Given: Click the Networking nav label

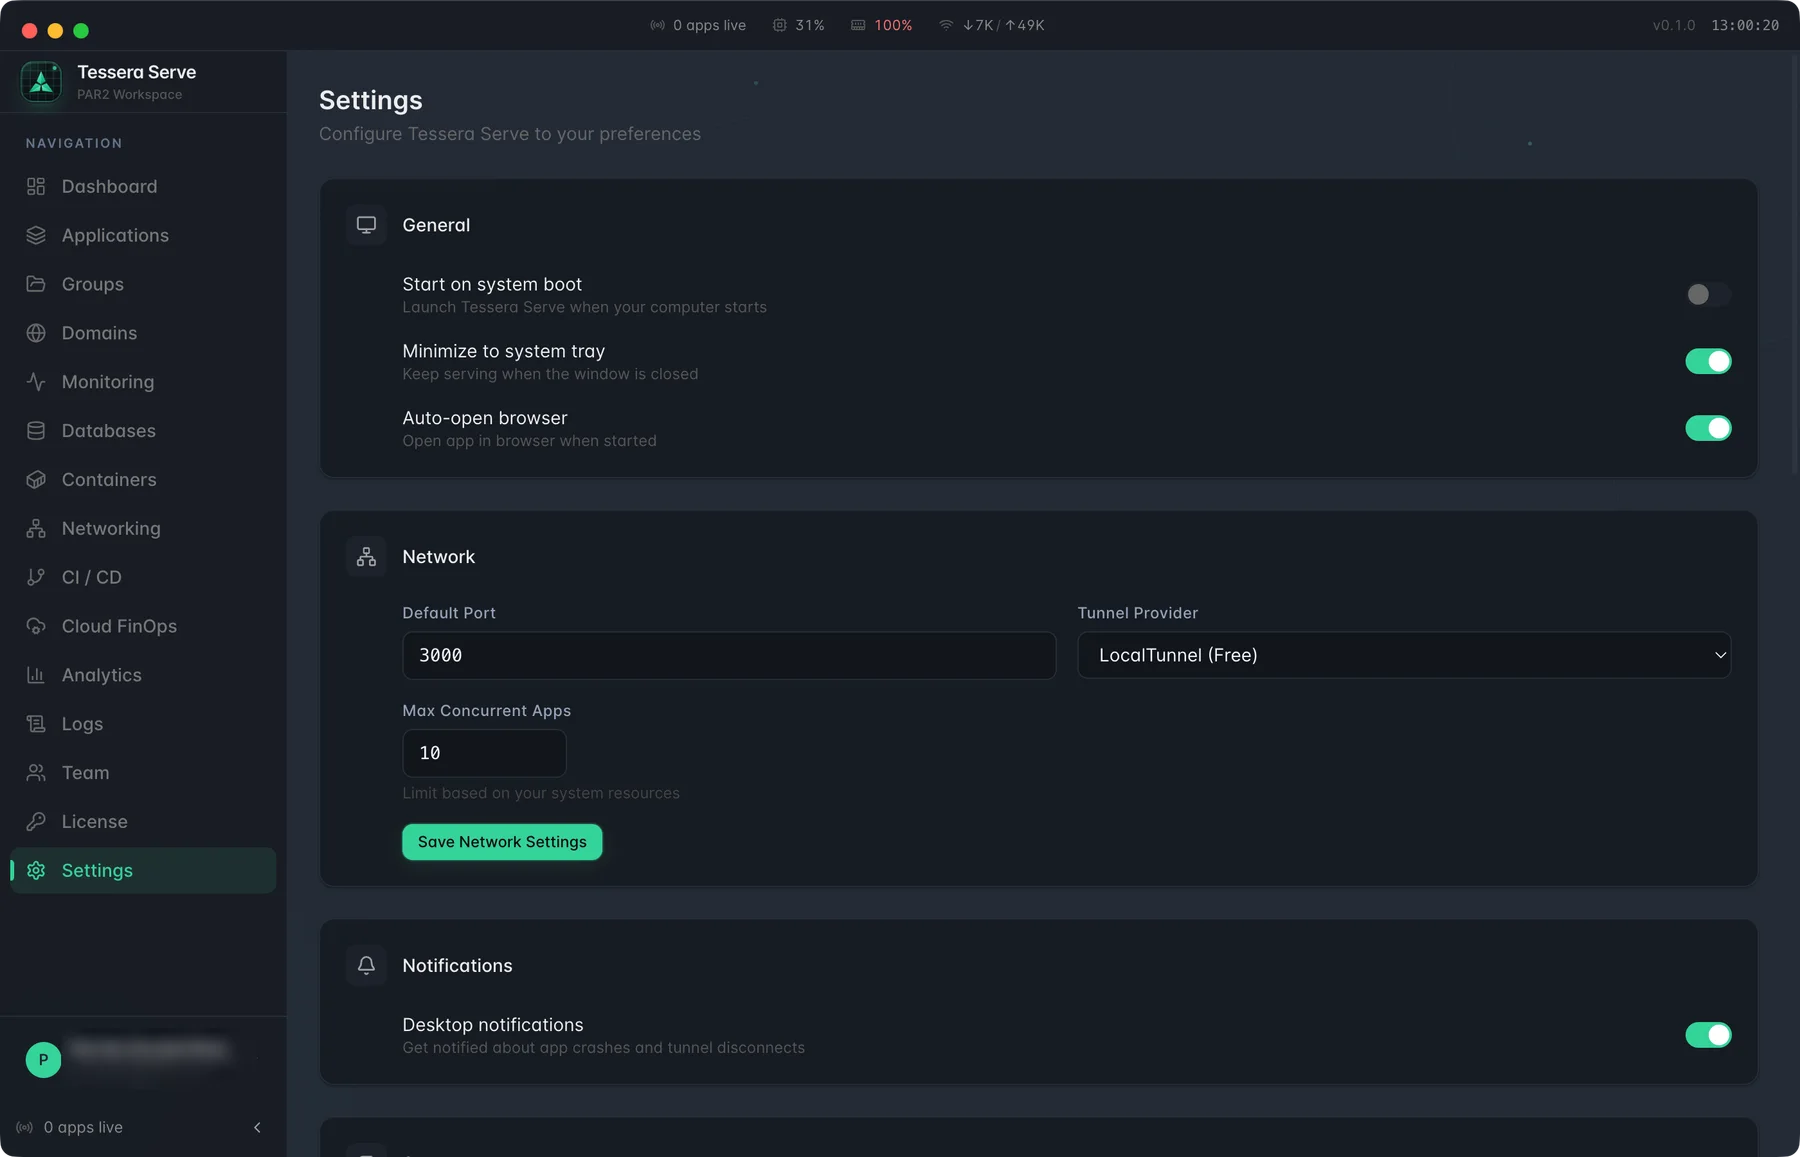Looking at the screenshot, I should pos(111,529).
